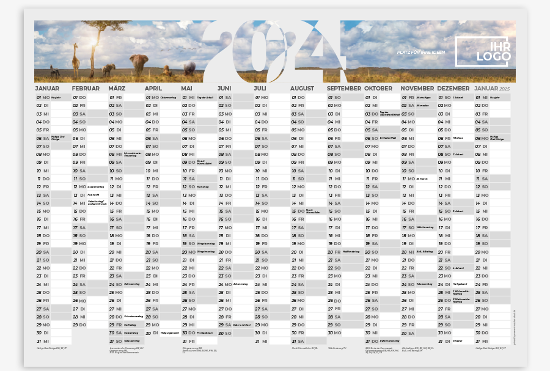
Task: Click the IHR LOGO placeholder box
Action: click(x=482, y=52)
